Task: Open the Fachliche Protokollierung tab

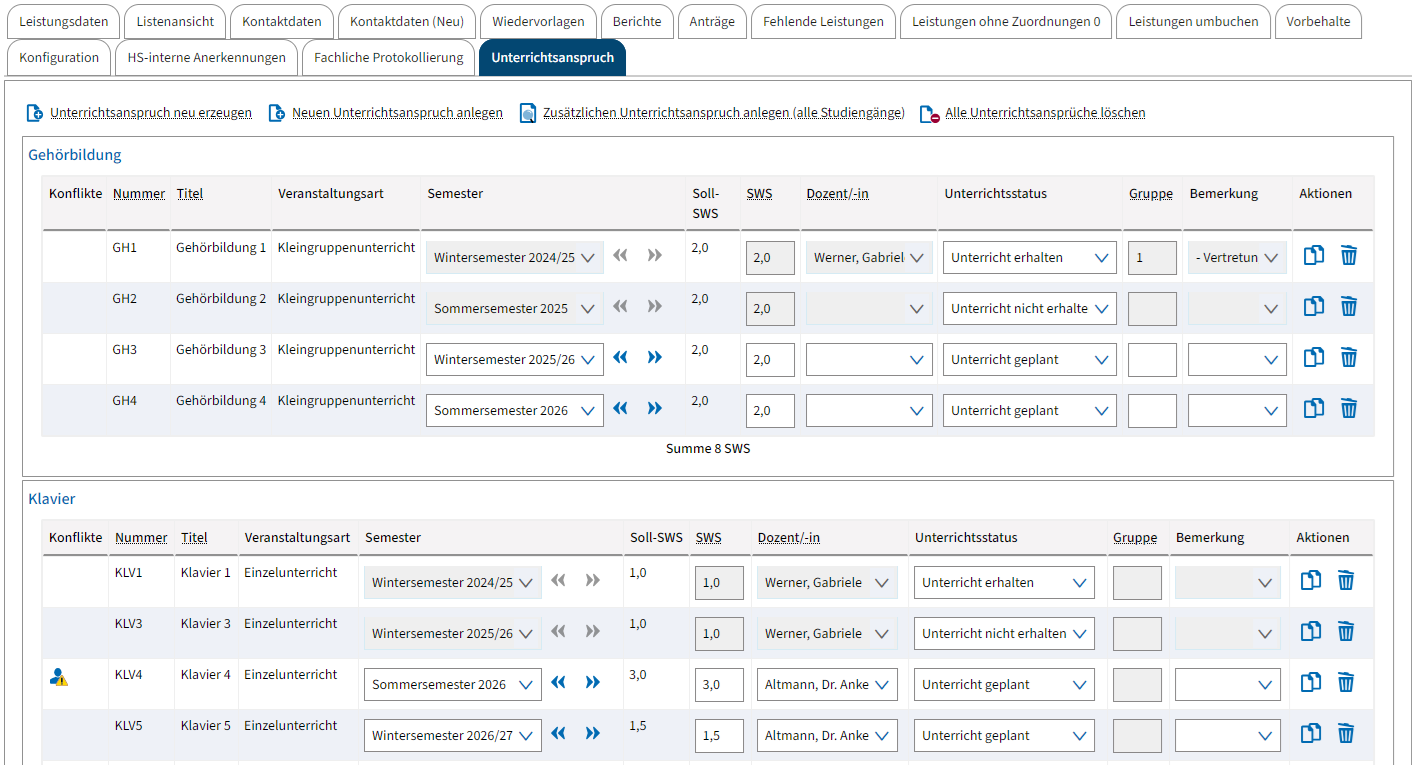Action: tap(388, 58)
